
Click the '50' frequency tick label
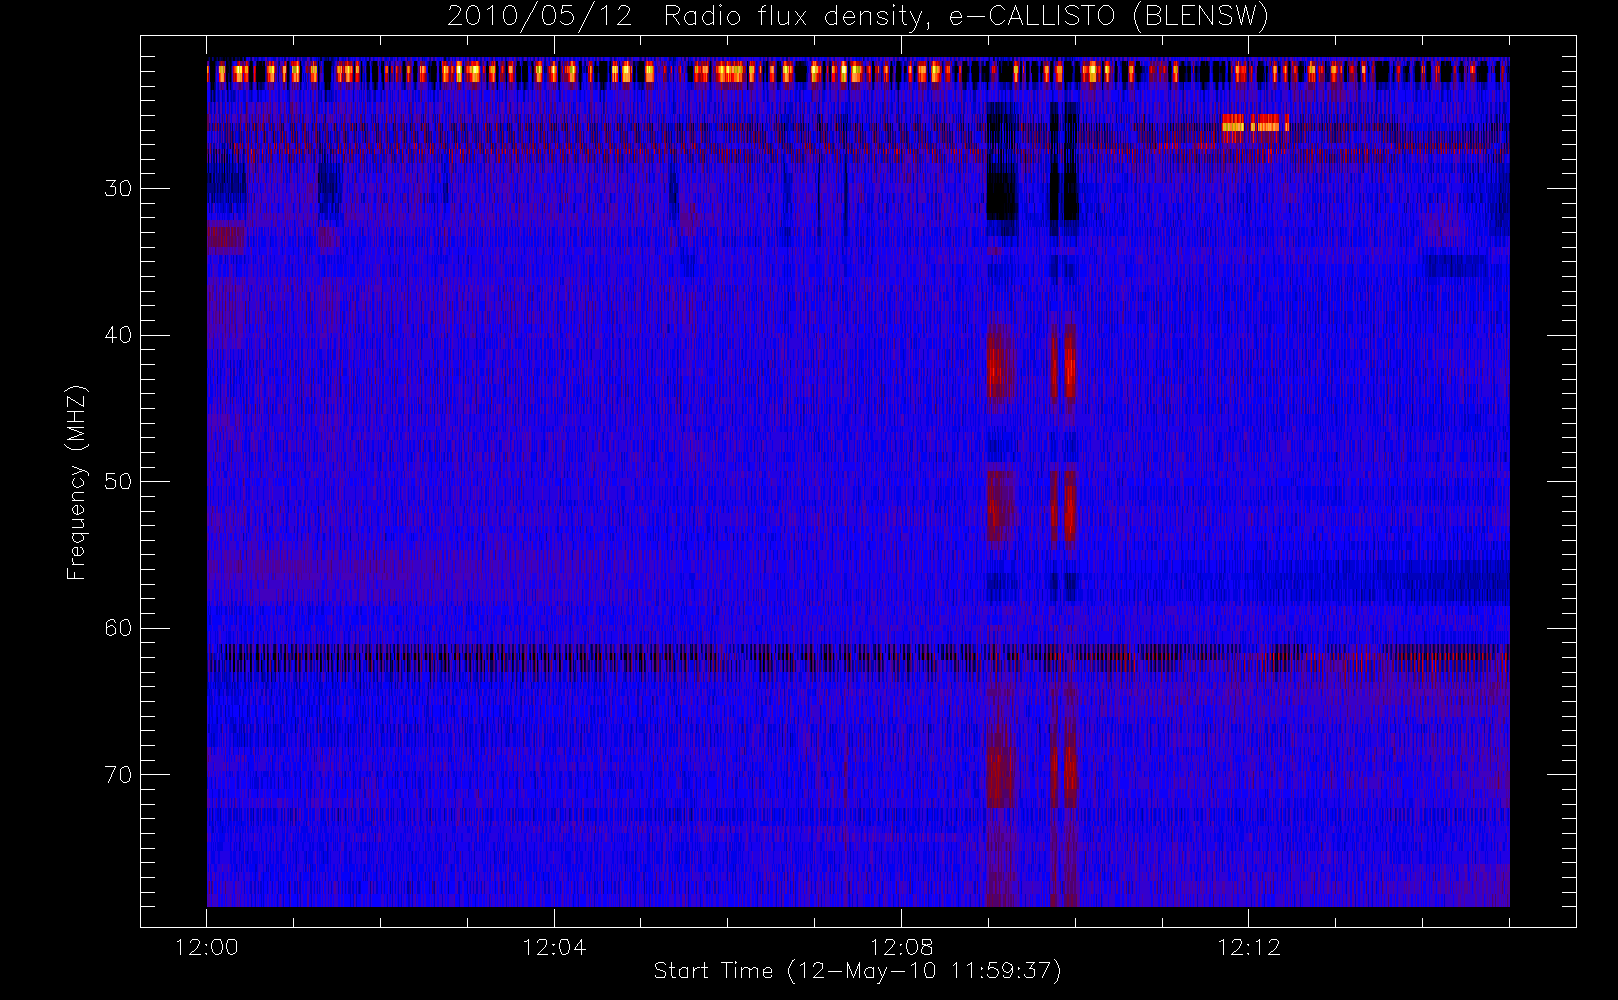tap(118, 482)
